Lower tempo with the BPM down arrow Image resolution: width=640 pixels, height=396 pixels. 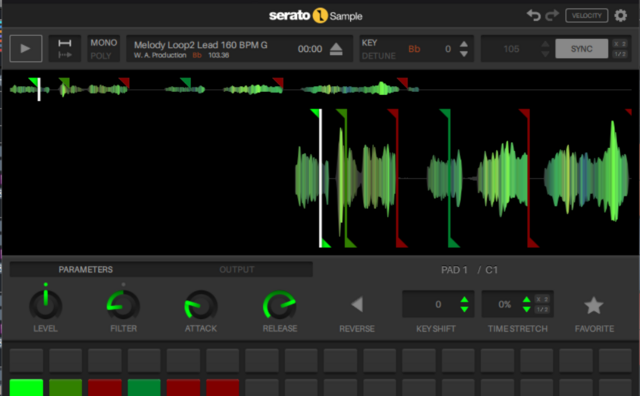pos(545,54)
